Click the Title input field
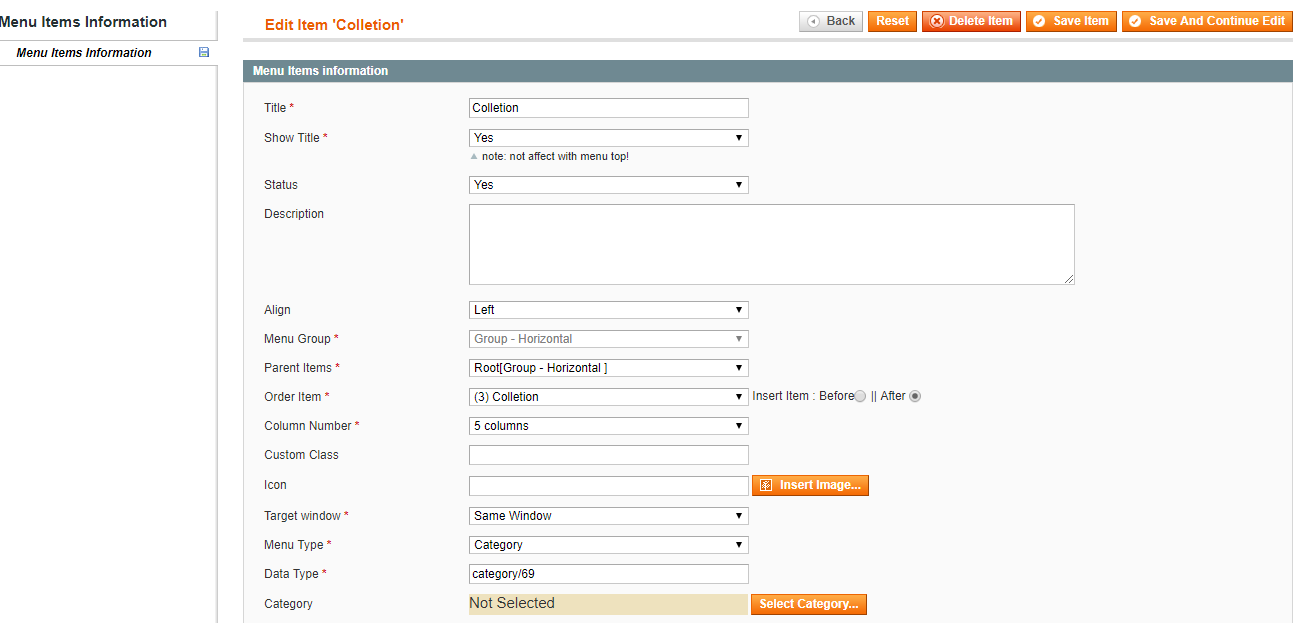The image size is (1307, 623). pyautogui.click(x=609, y=108)
